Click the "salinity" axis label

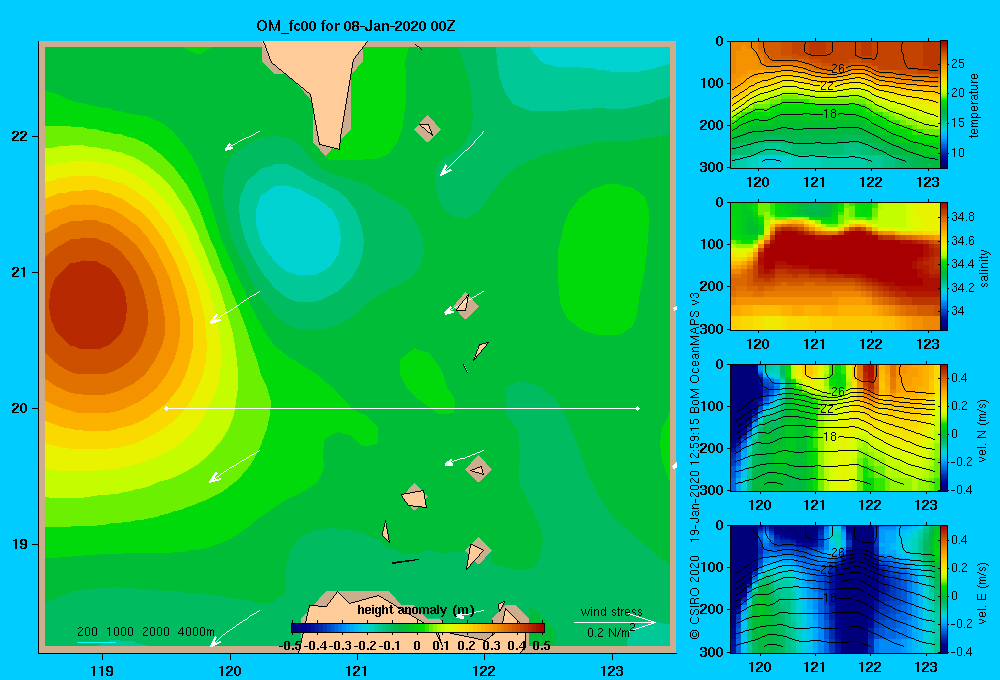pyautogui.click(x=984, y=268)
